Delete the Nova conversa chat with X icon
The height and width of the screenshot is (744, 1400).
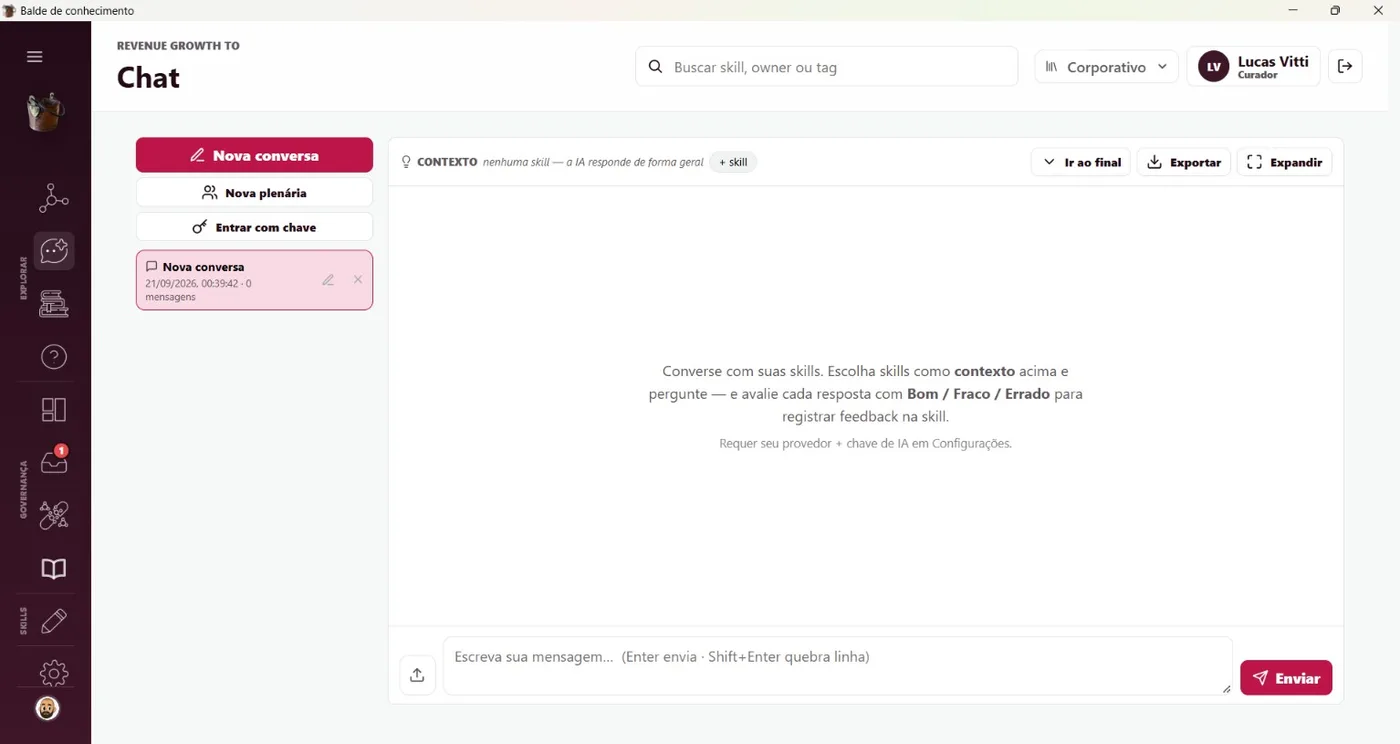point(358,280)
